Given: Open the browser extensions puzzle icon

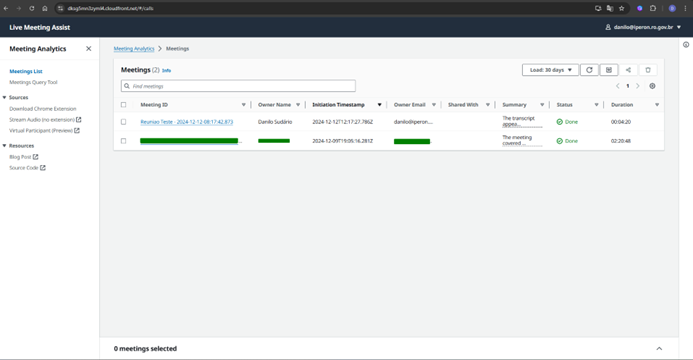Looking at the screenshot, I should 653,8.
